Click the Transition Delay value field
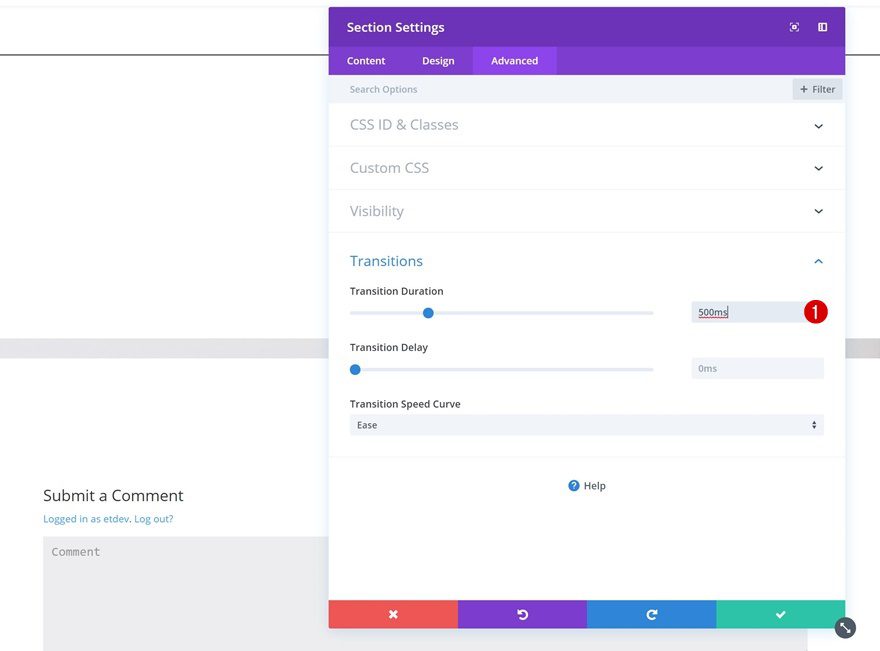 [757, 369]
